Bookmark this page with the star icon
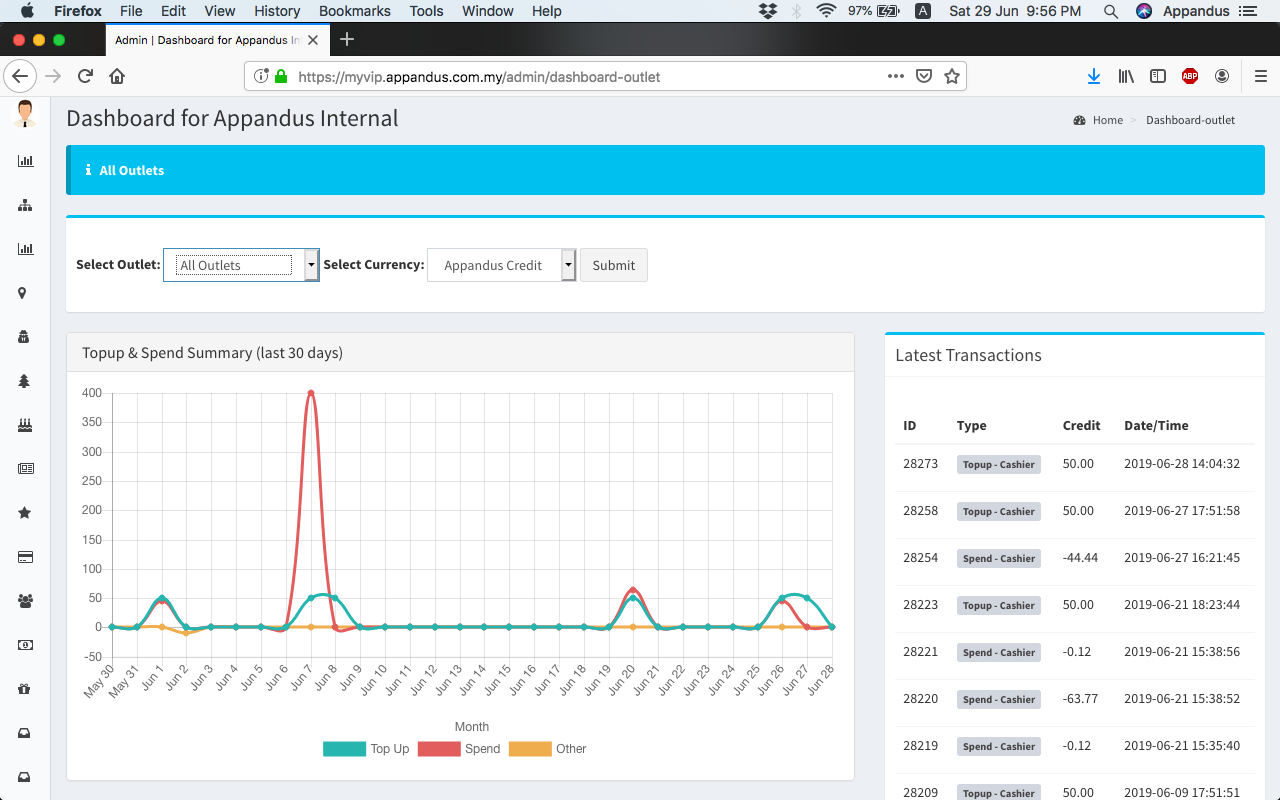1280x800 pixels. (952, 76)
